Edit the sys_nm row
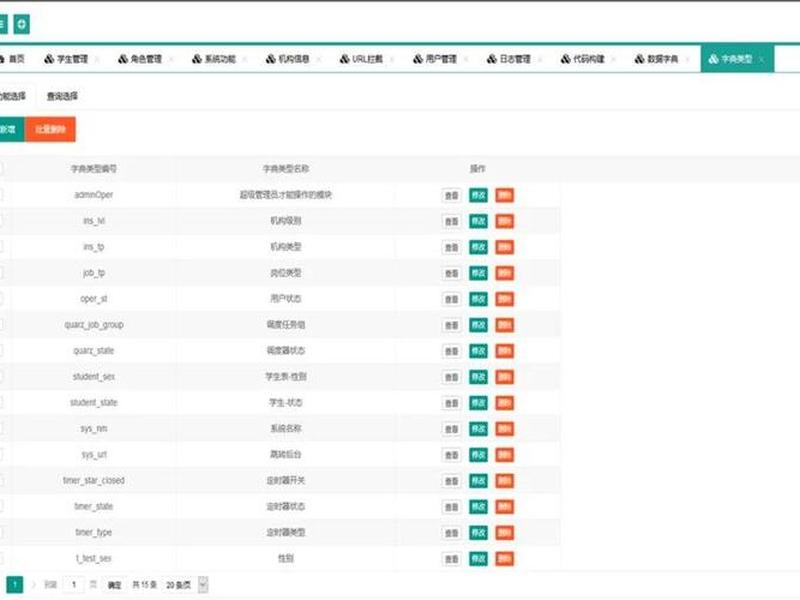Image resolution: width=800 pixels, height=600 pixels. point(478,429)
